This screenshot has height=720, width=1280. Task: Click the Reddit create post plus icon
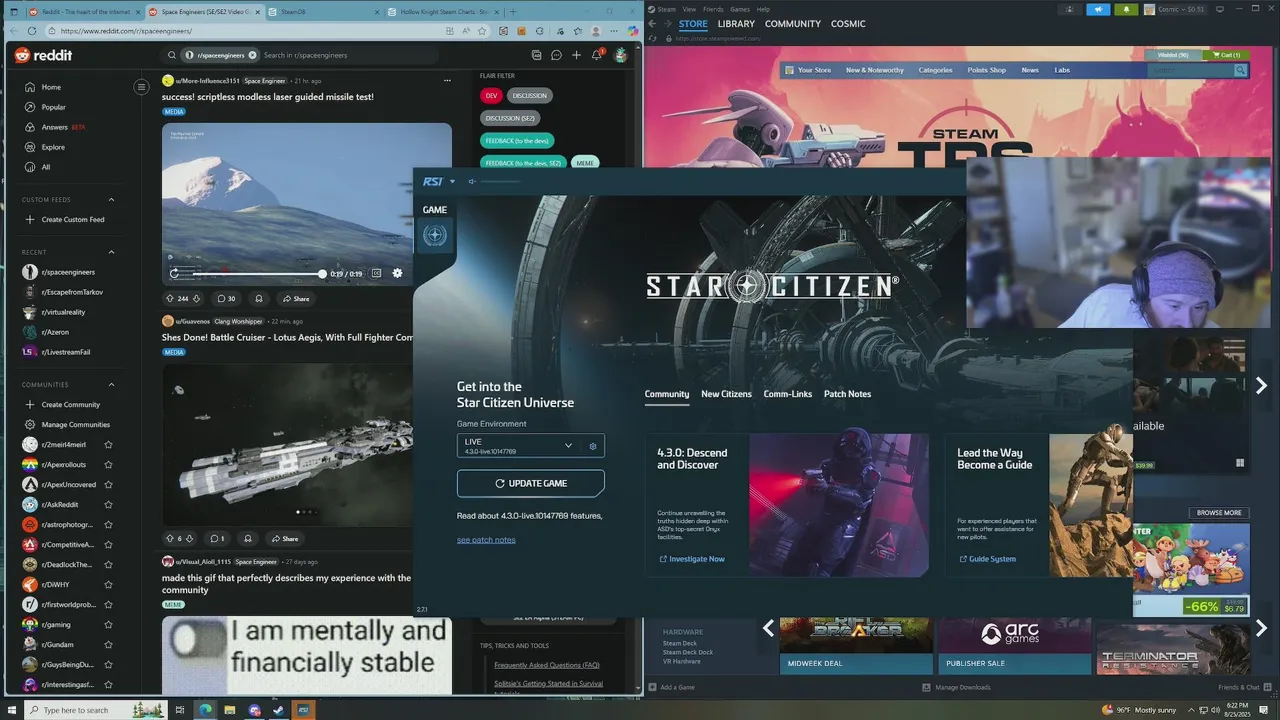576,55
